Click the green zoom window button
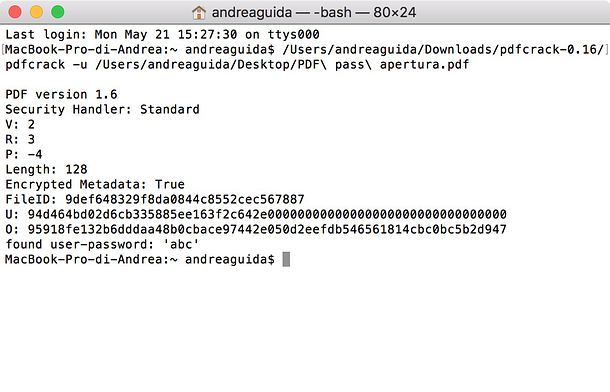Image resolution: width=610 pixels, height=392 pixels. (x=58, y=12)
